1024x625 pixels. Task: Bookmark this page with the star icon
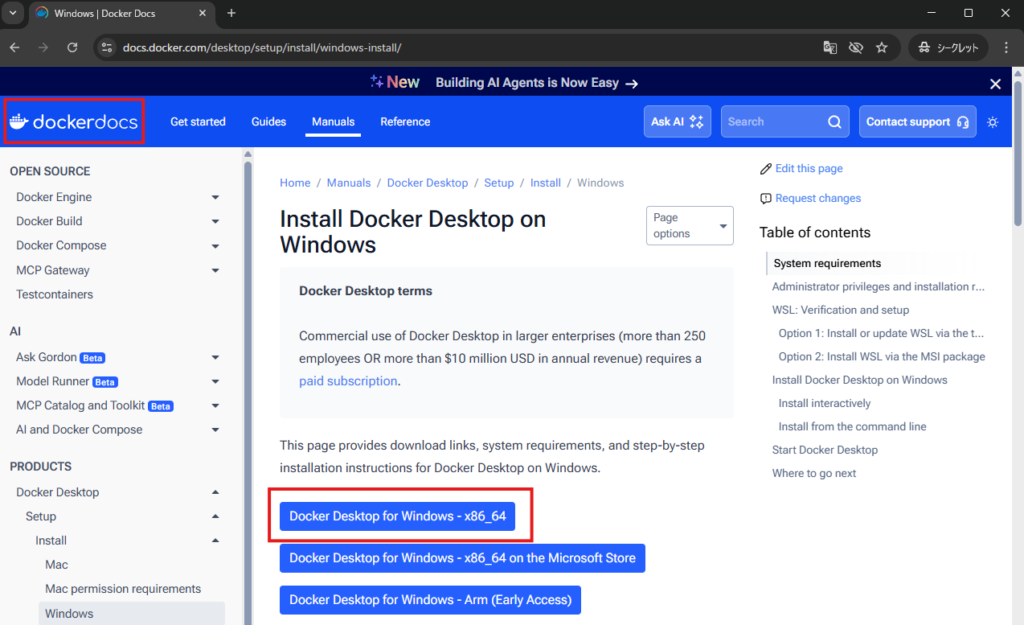pyautogui.click(x=882, y=48)
